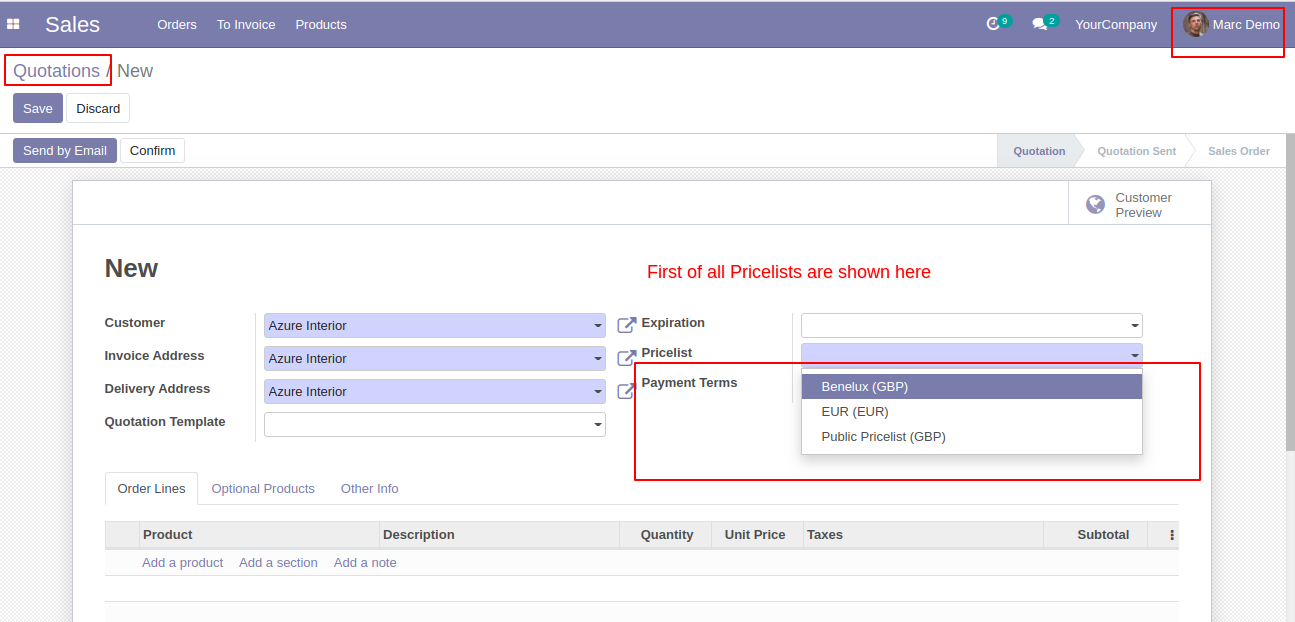Viewport: 1295px width, 622px height.
Task: Open Customer external link icon
Action: [627, 325]
